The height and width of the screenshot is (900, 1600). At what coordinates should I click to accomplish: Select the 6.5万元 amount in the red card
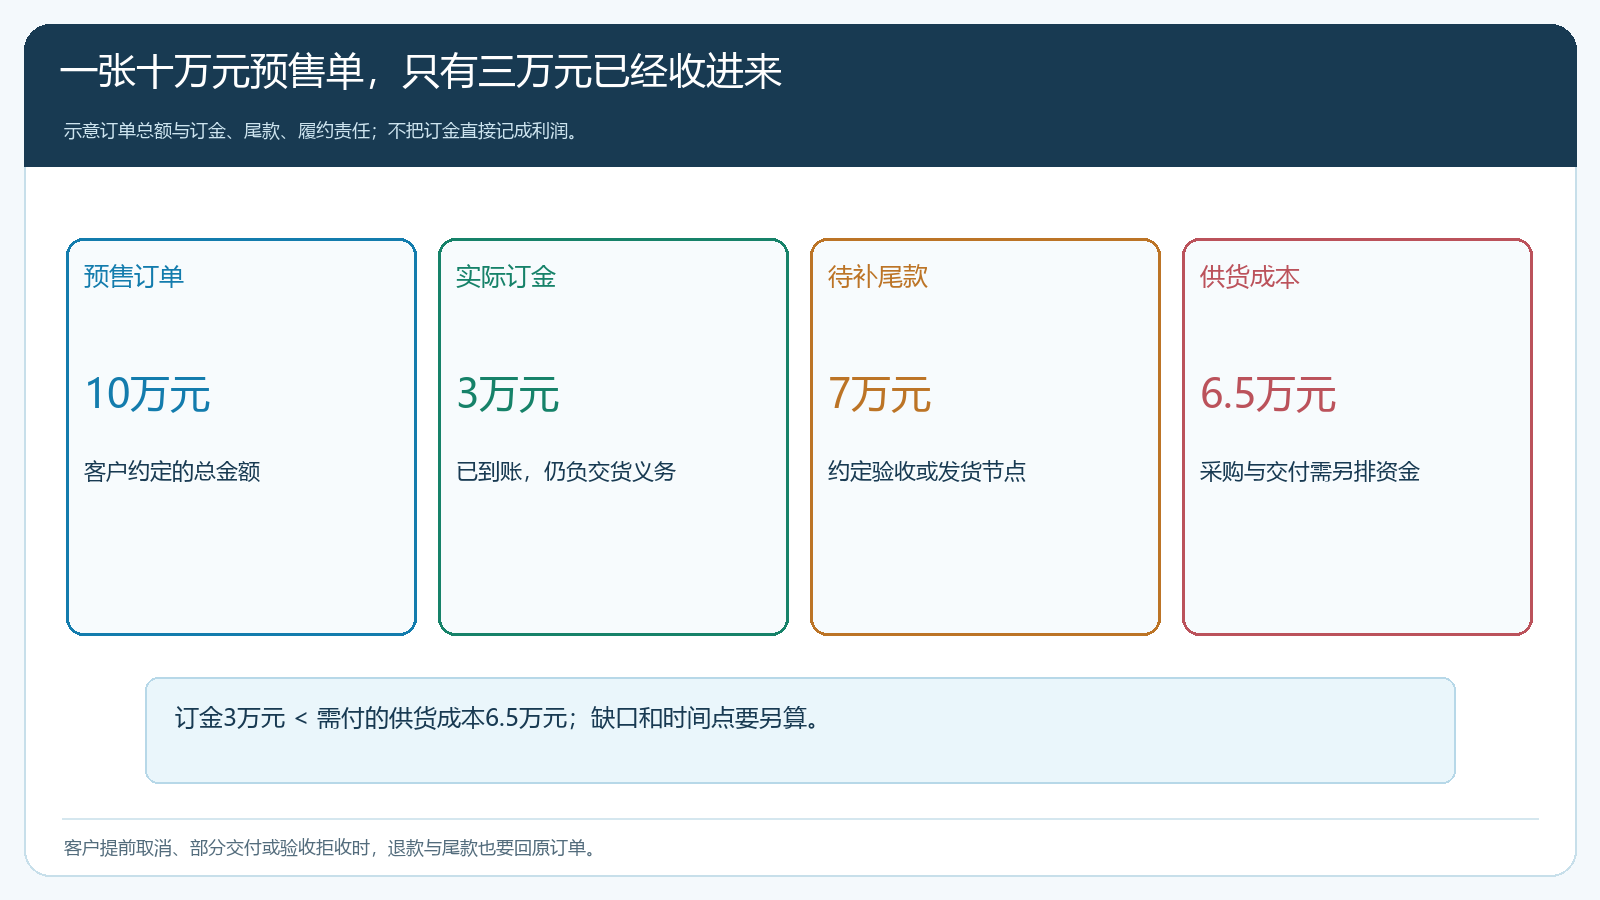coord(1268,394)
